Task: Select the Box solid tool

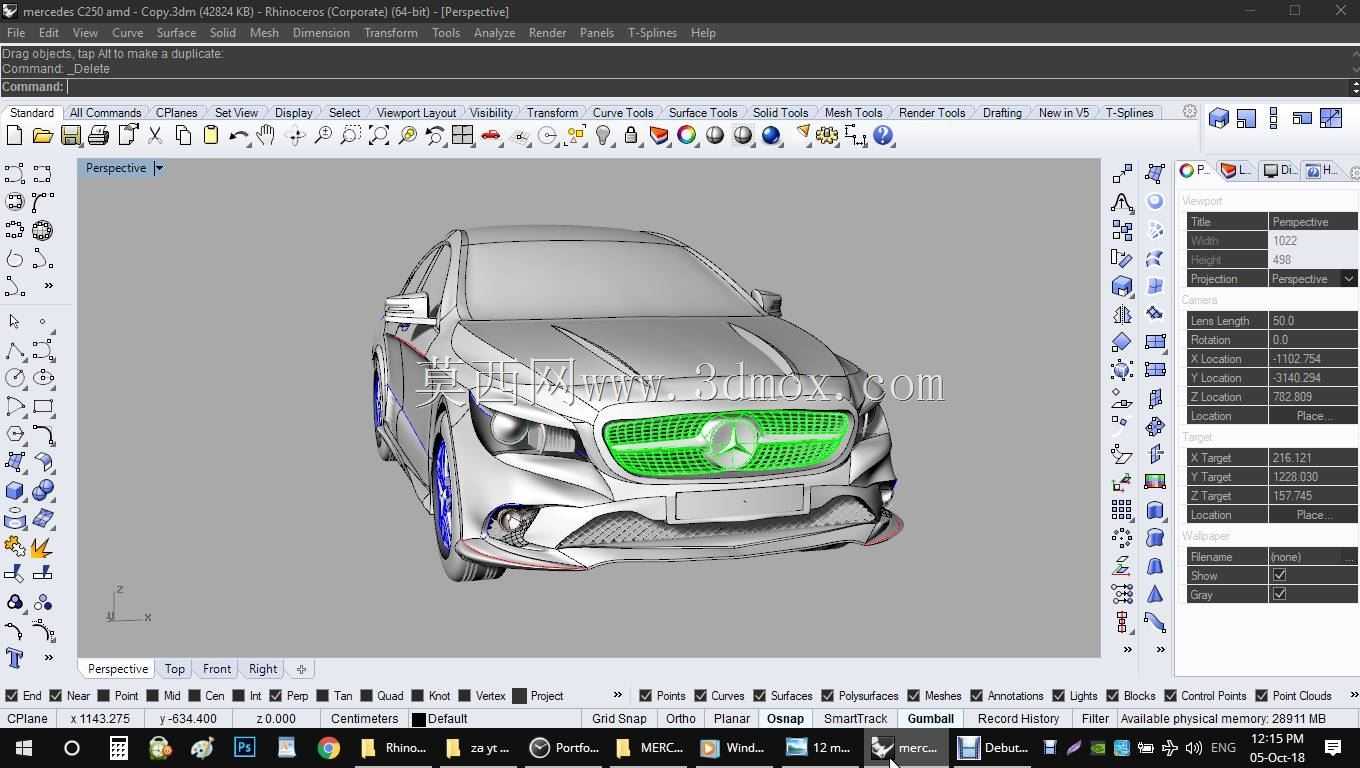Action: coord(15,490)
